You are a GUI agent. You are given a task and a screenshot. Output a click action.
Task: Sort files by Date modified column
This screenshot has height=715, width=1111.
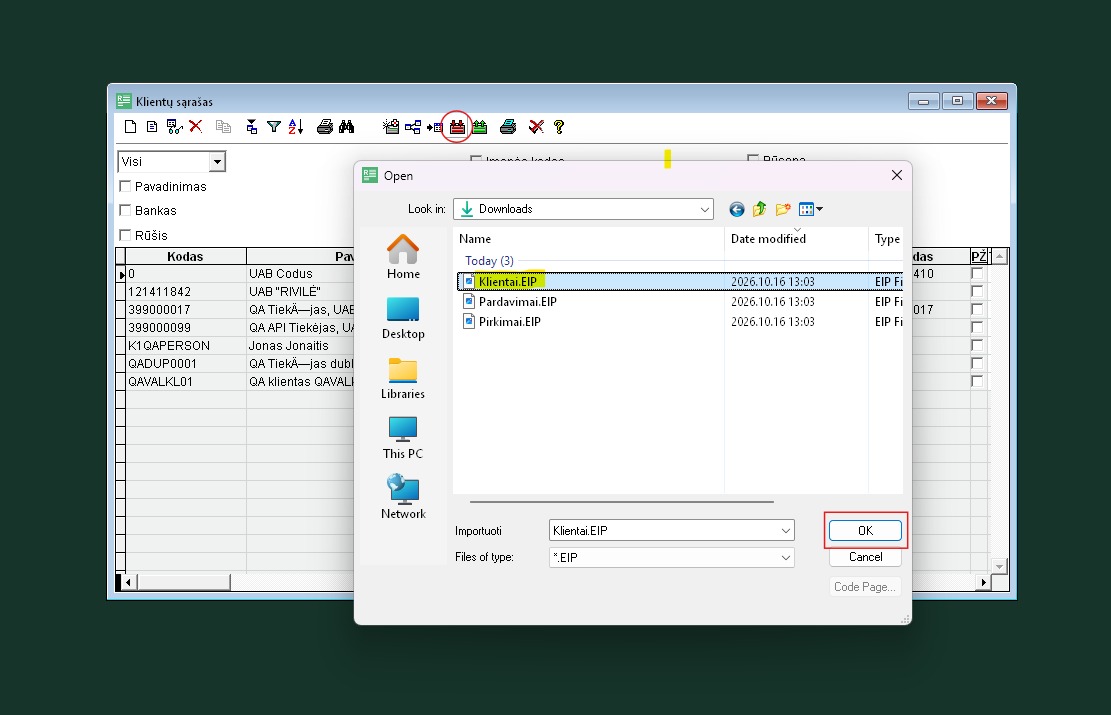point(796,239)
